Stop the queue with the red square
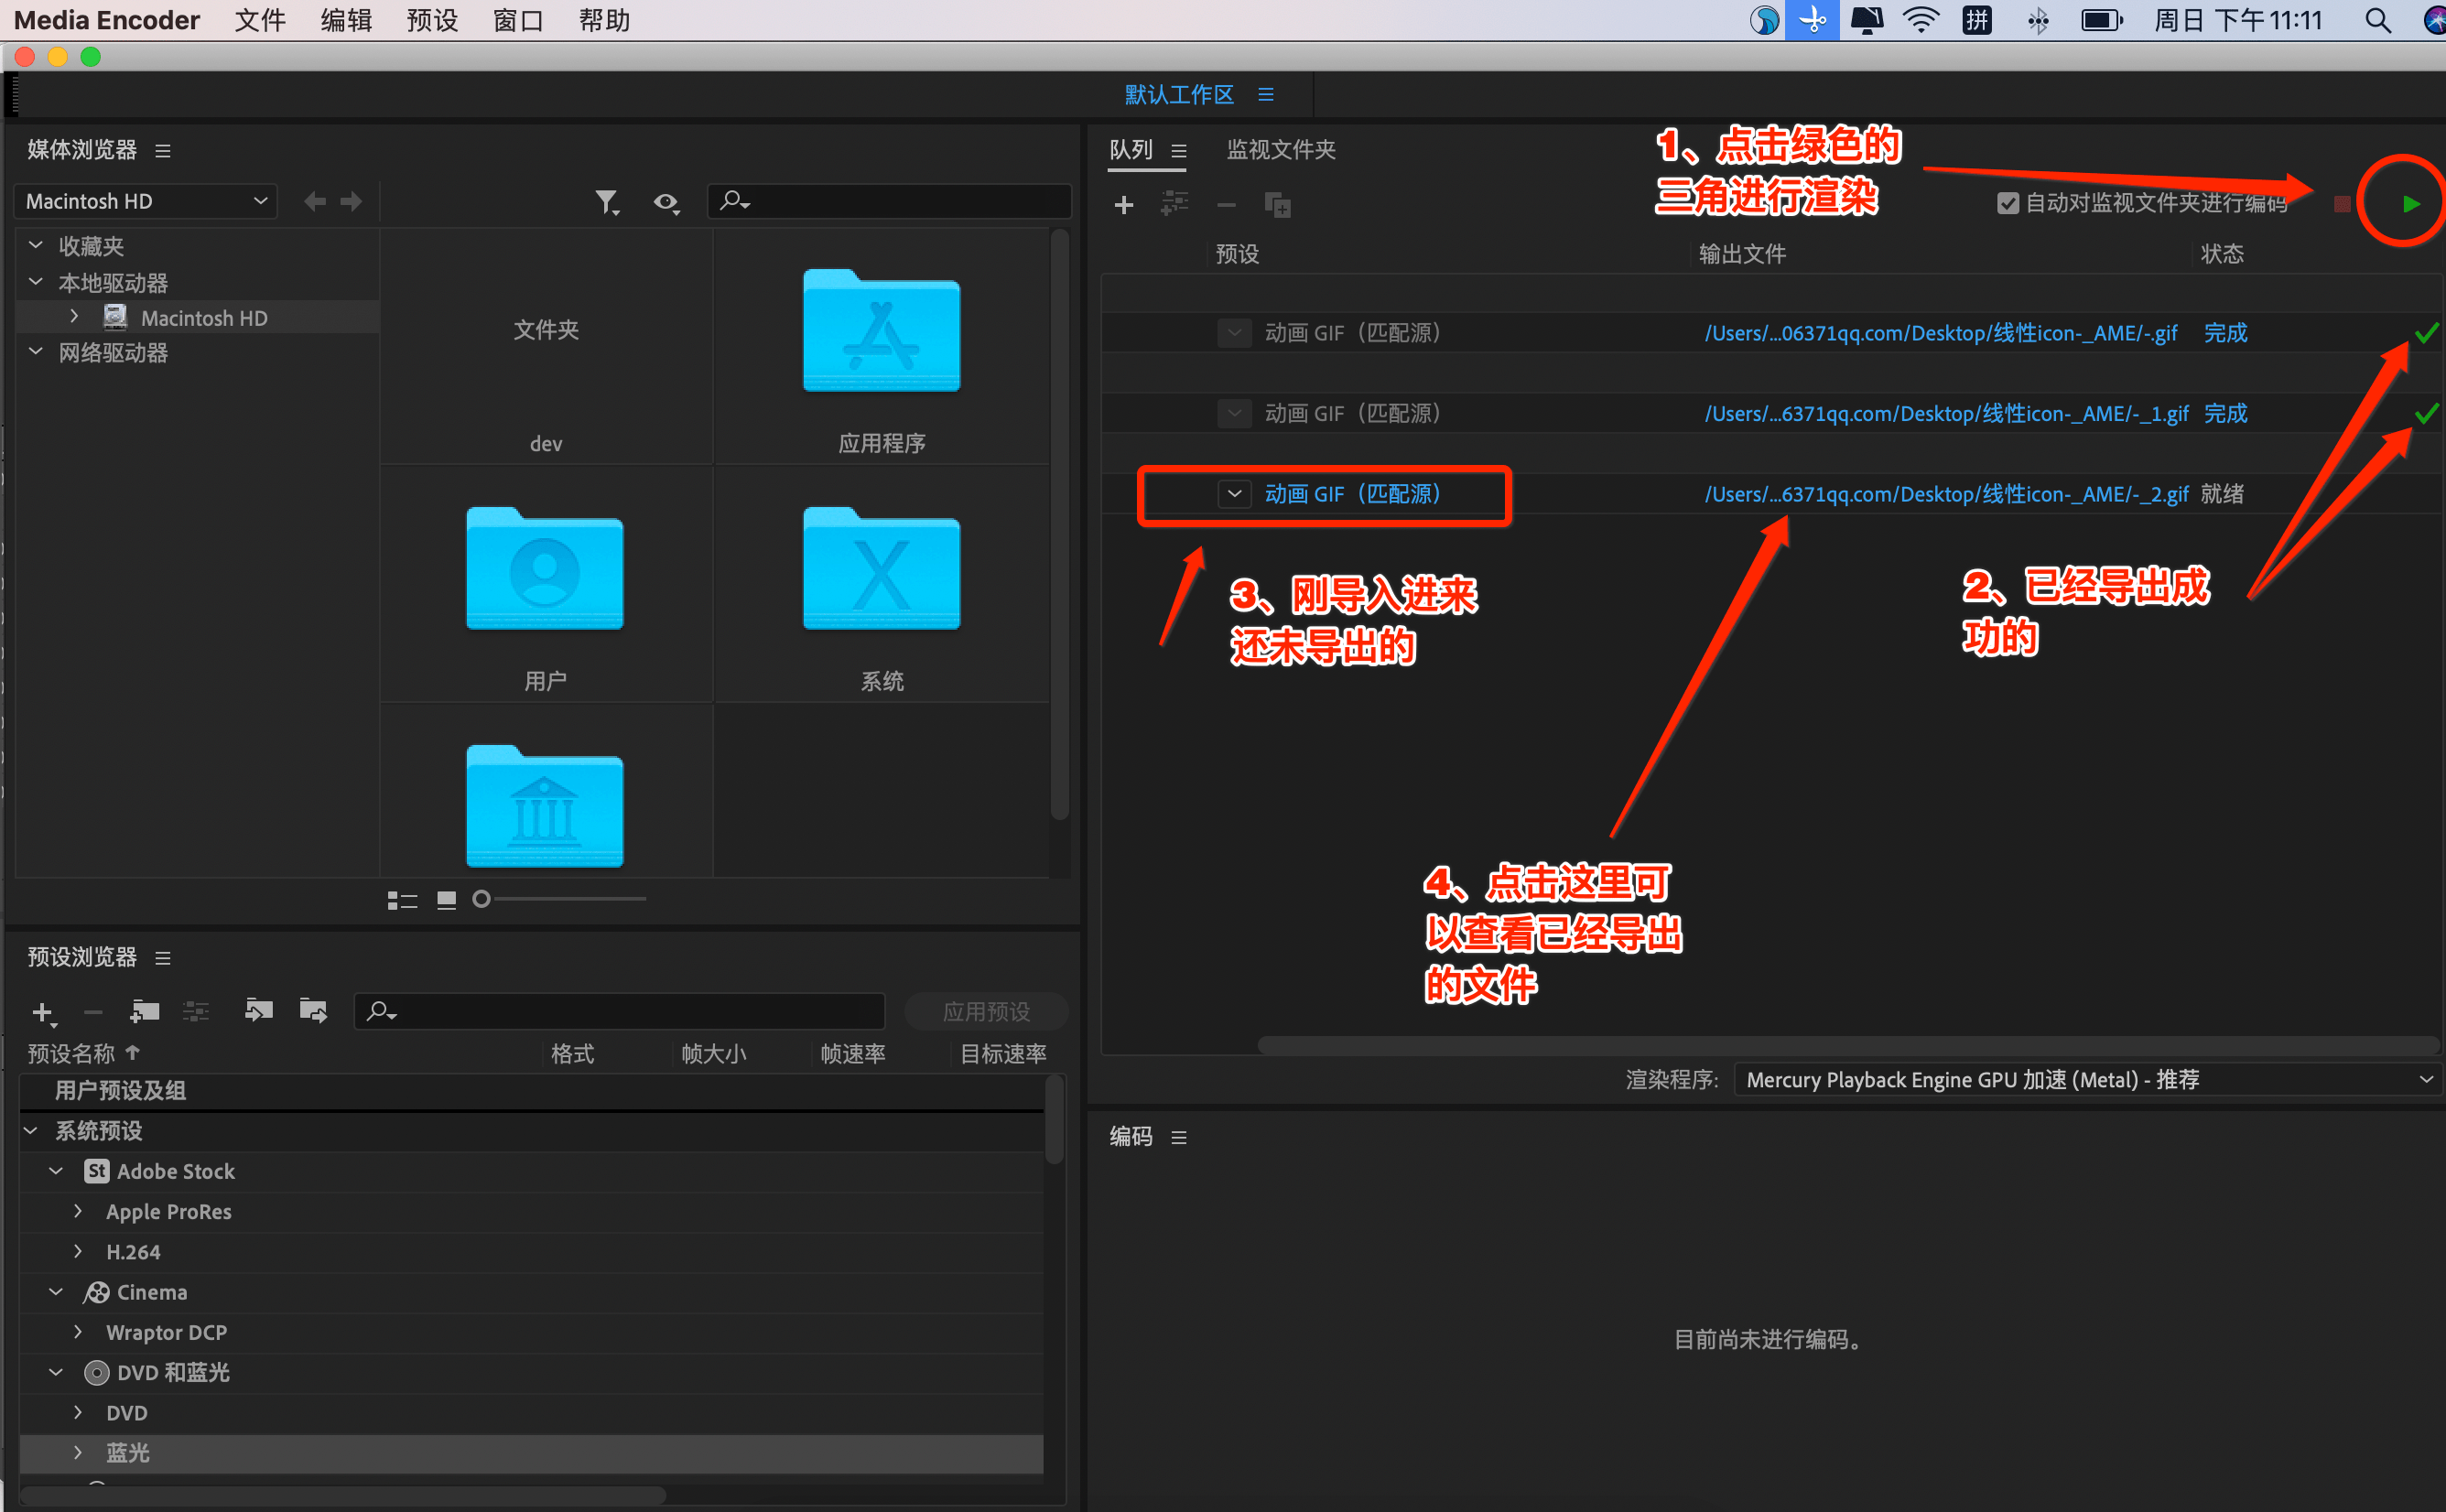Image resolution: width=2446 pixels, height=1512 pixels. [2342, 204]
